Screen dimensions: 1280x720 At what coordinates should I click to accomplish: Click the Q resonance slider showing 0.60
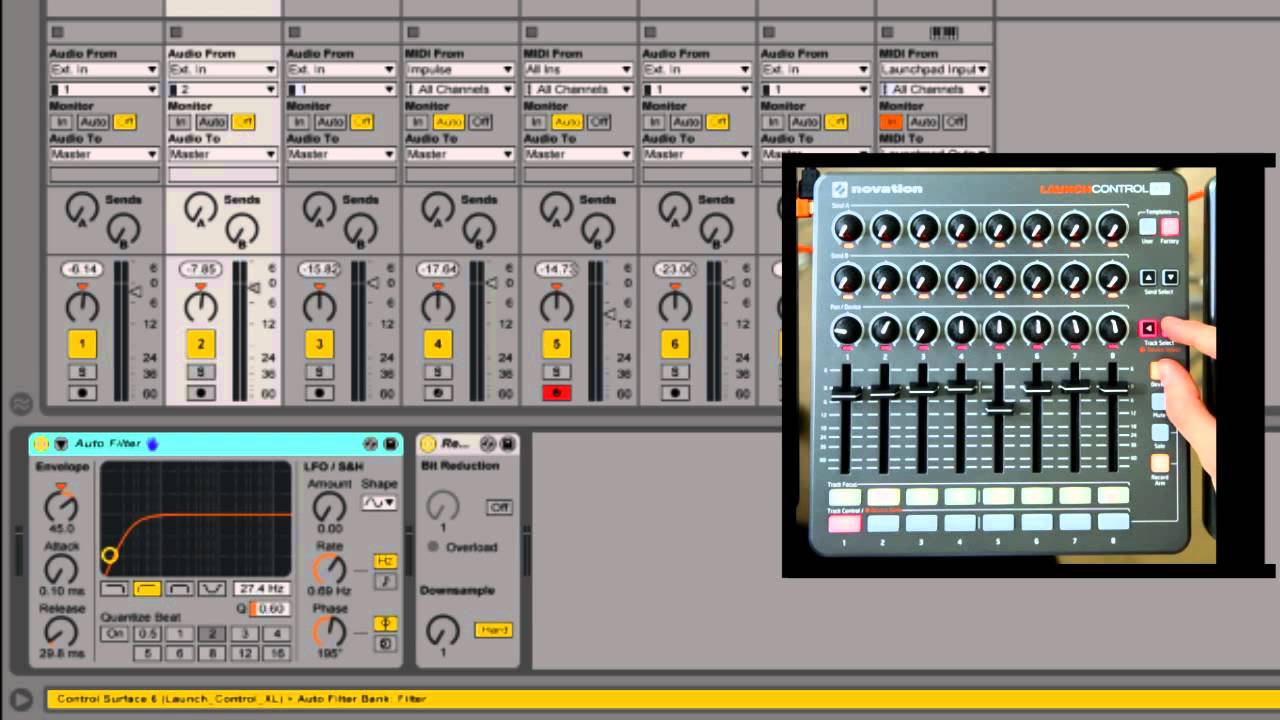271,608
